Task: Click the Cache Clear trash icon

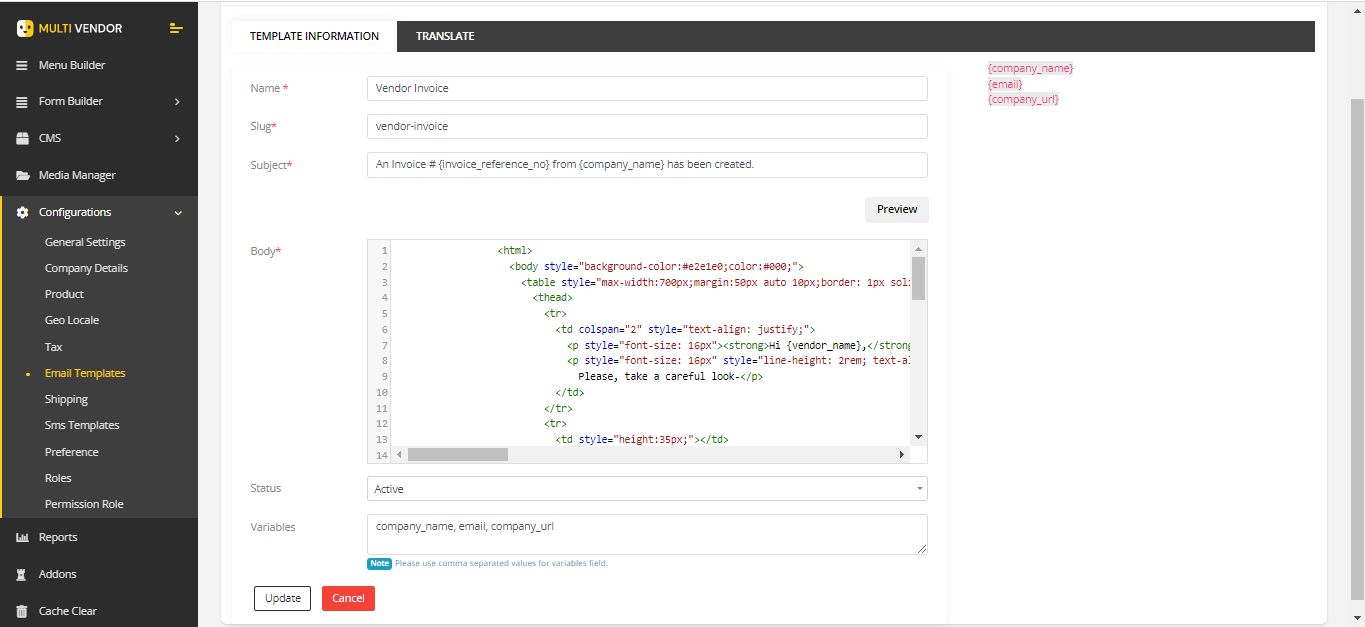Action: pyautogui.click(x=22, y=611)
